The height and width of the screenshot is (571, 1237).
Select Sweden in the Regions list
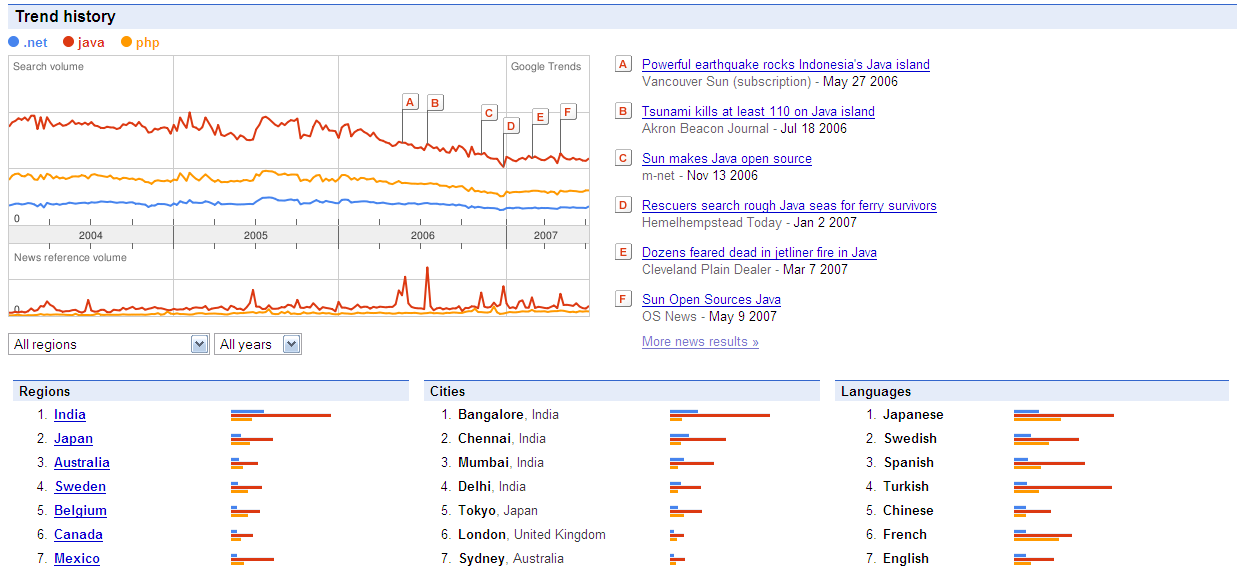click(80, 486)
